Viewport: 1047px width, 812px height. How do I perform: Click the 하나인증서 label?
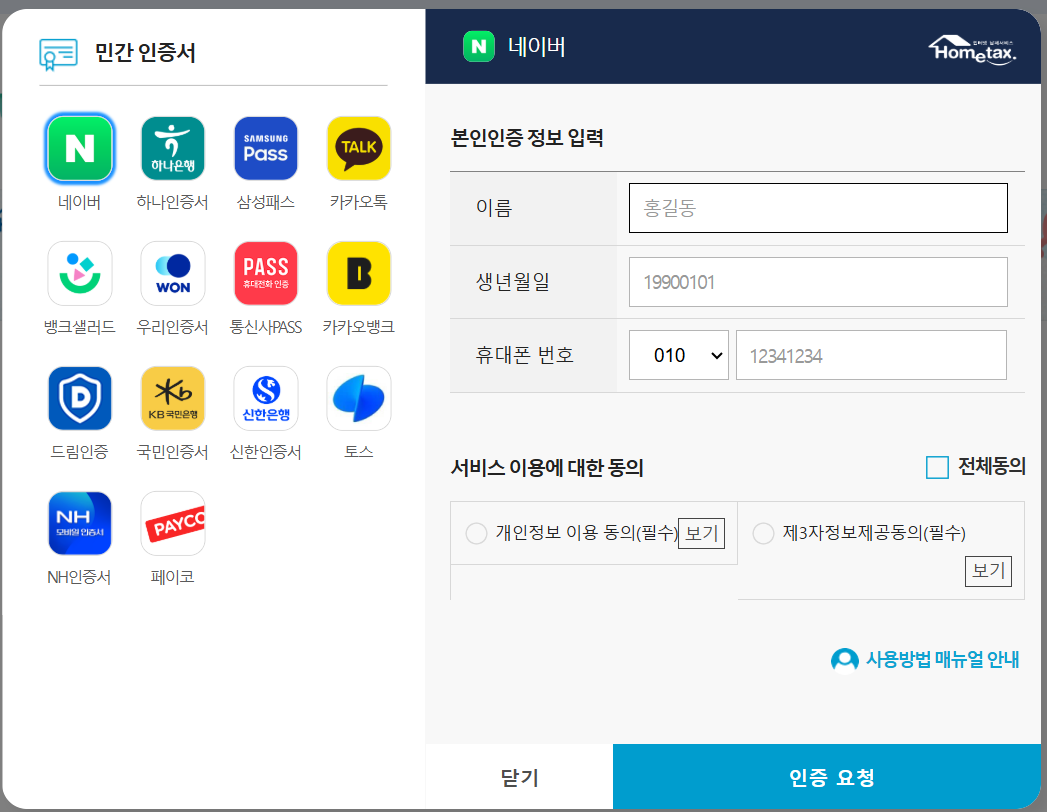(x=172, y=202)
